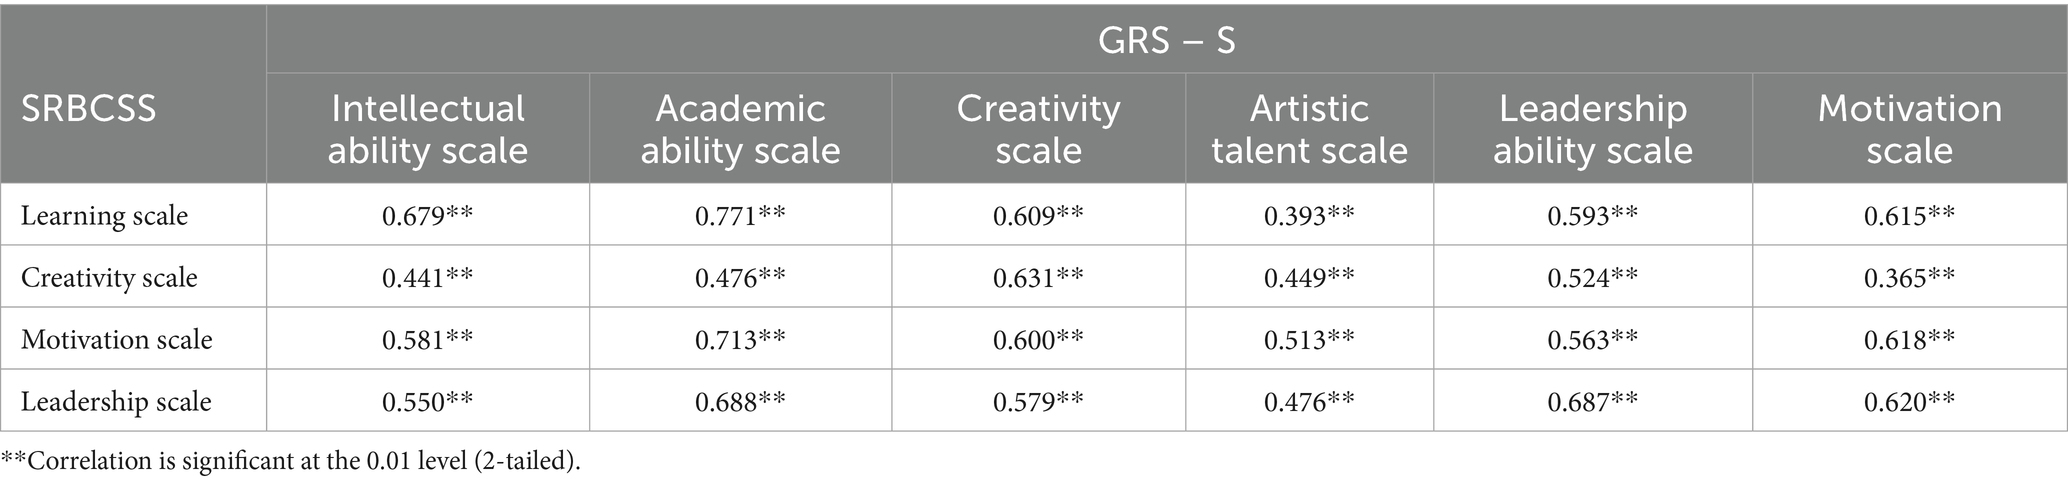The image size is (2068, 485).
Task: Click the SRBCSS header cell
Action: tap(89, 108)
